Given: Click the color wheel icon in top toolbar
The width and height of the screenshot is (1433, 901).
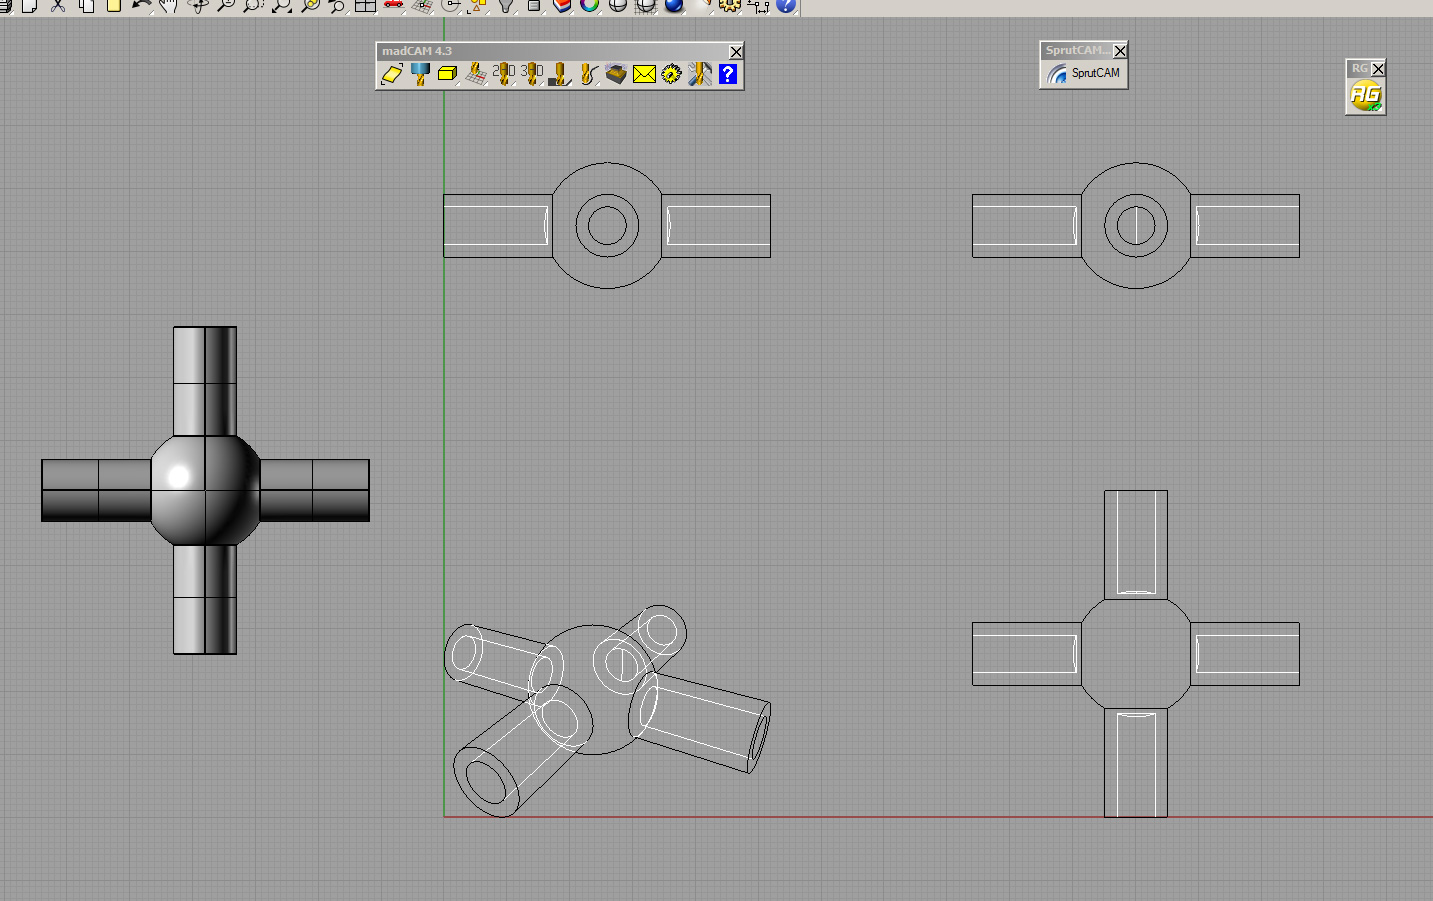Looking at the screenshot, I should [x=590, y=6].
